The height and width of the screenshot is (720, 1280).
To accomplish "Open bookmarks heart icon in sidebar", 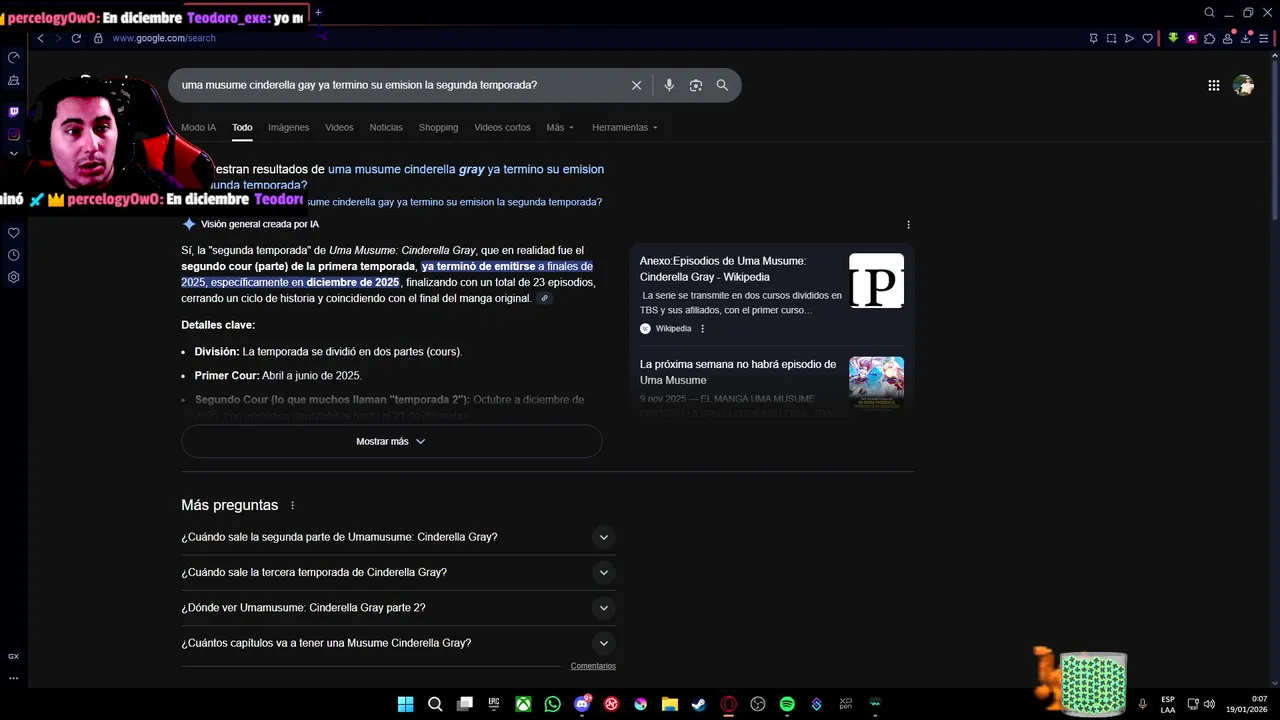I will point(13,233).
